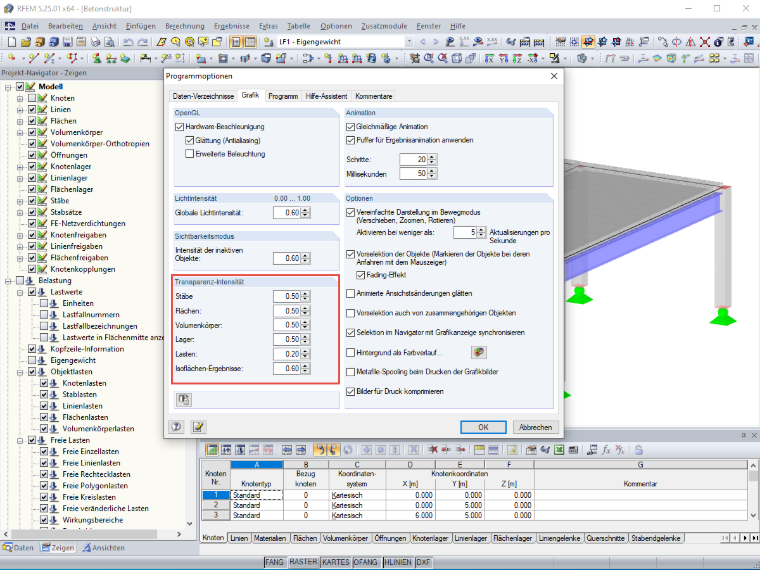Open the Zusatzmodule menu

point(384,26)
